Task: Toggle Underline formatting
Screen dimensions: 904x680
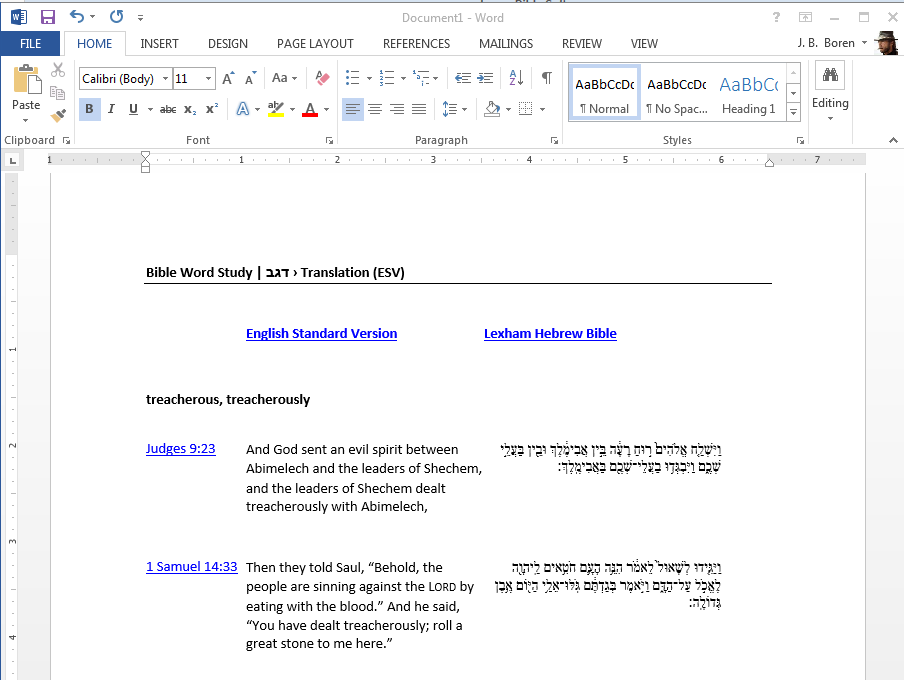Action: pyautogui.click(x=133, y=109)
